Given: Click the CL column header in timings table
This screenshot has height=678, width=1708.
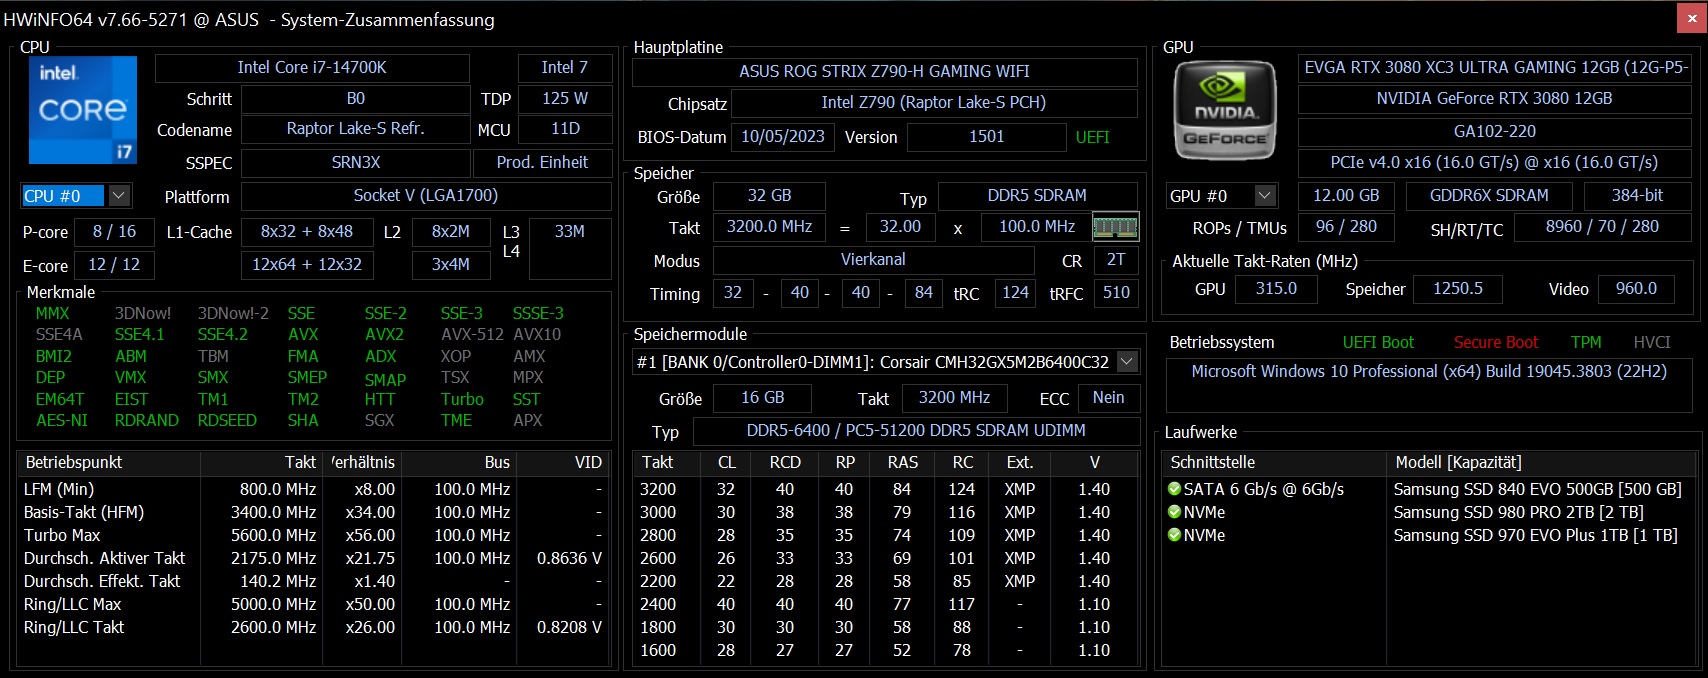Looking at the screenshot, I should [x=727, y=463].
